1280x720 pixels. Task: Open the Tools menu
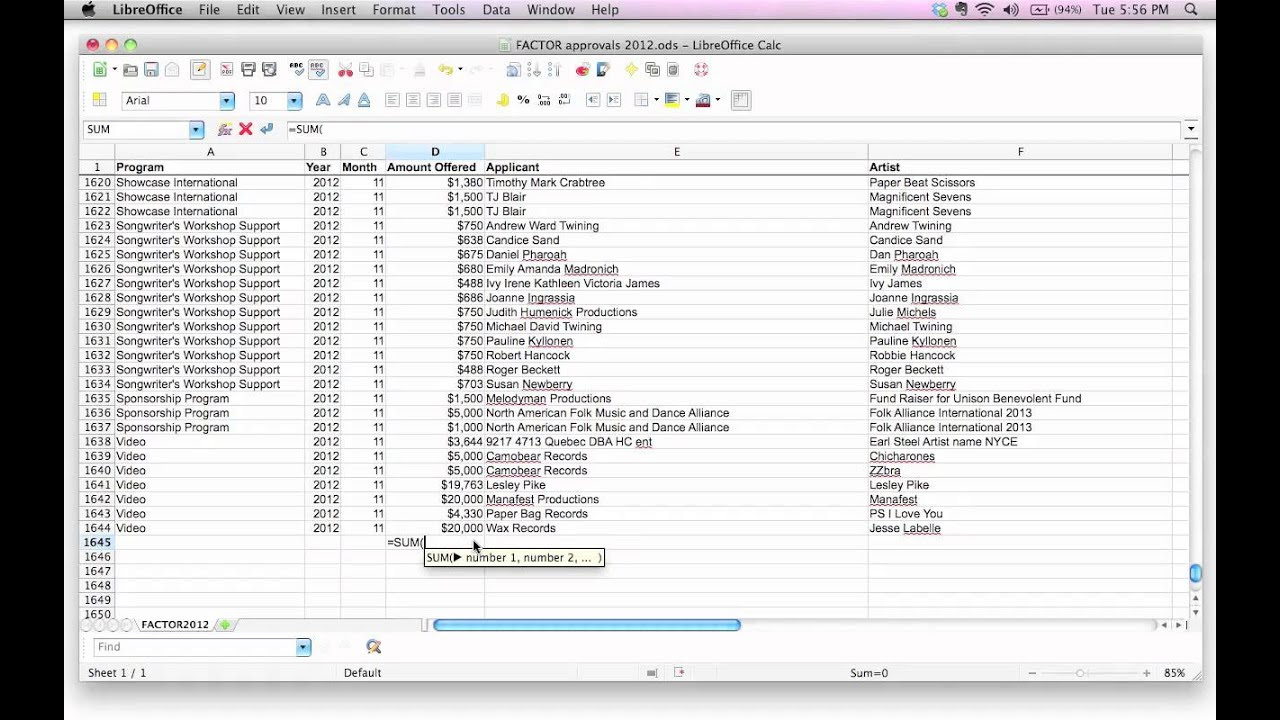(x=449, y=9)
